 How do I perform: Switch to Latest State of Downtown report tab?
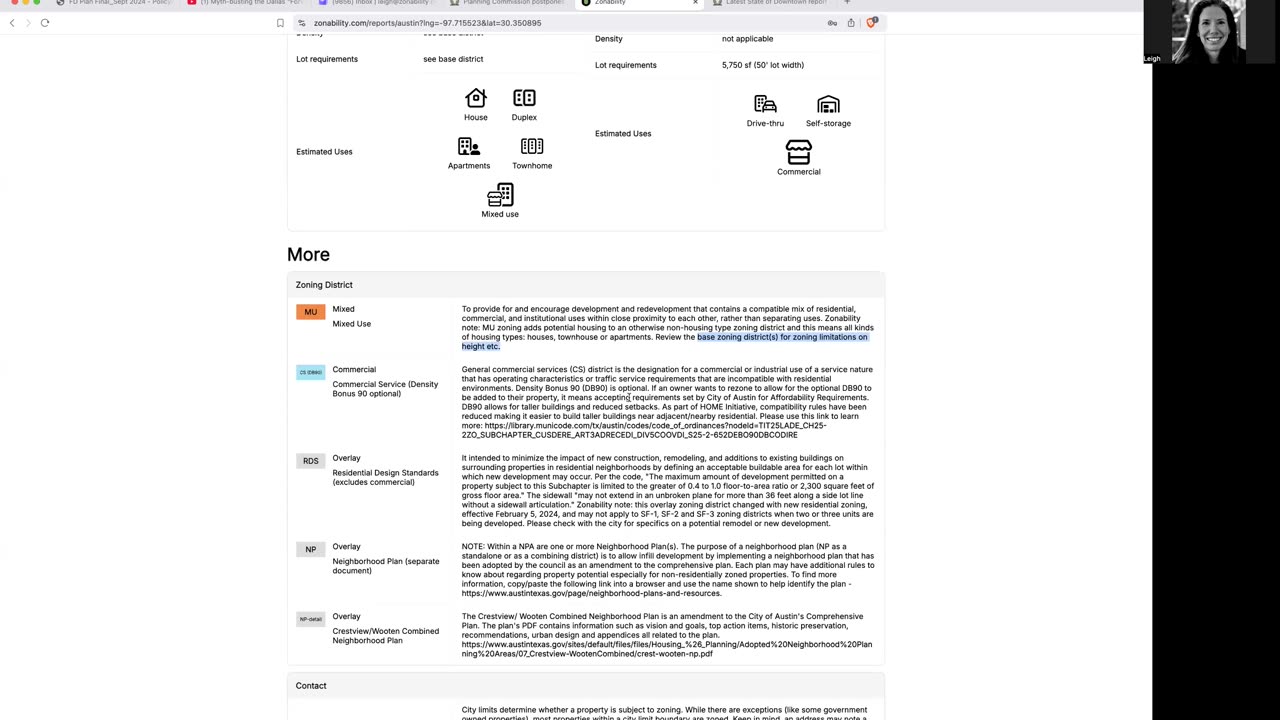(x=771, y=3)
